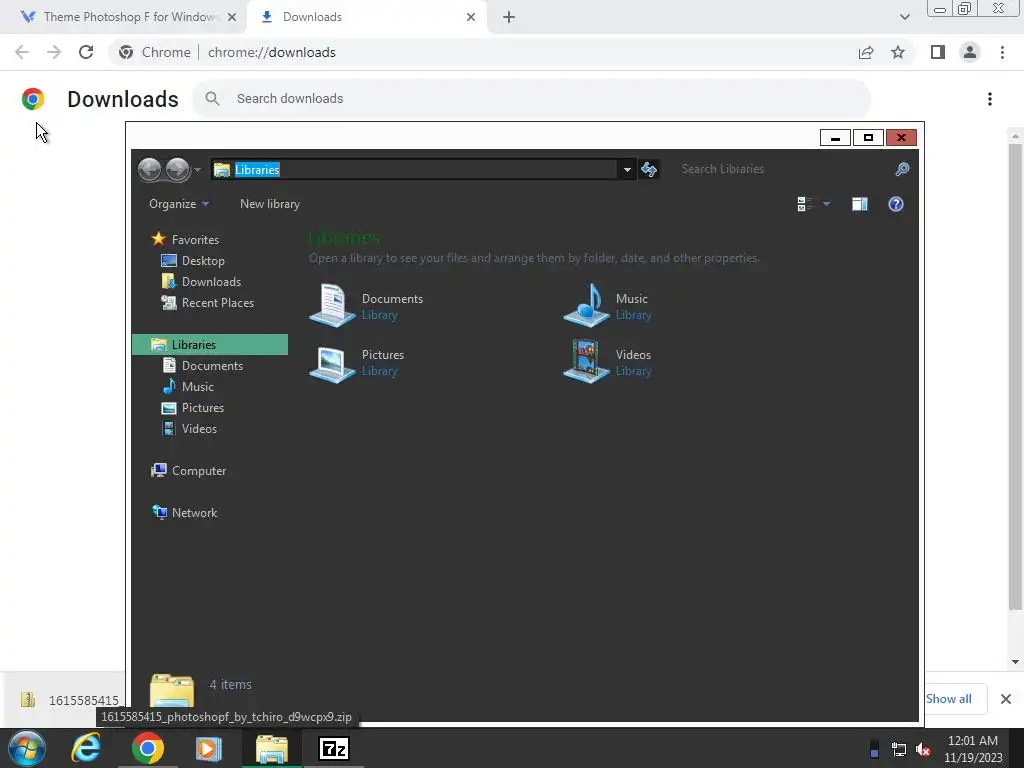Image resolution: width=1024 pixels, height=768 pixels.
Task: Reload the Chrome downloads page
Action: click(86, 52)
